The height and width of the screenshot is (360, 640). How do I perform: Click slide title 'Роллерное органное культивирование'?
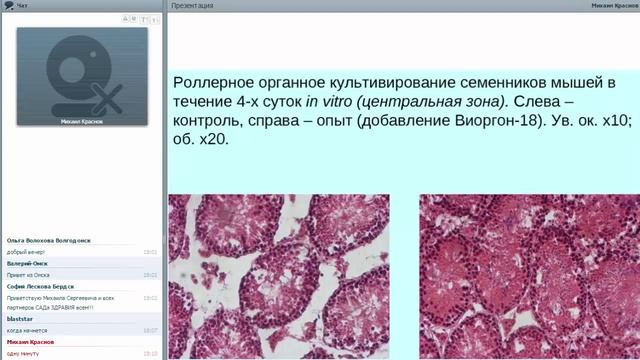click(314, 82)
